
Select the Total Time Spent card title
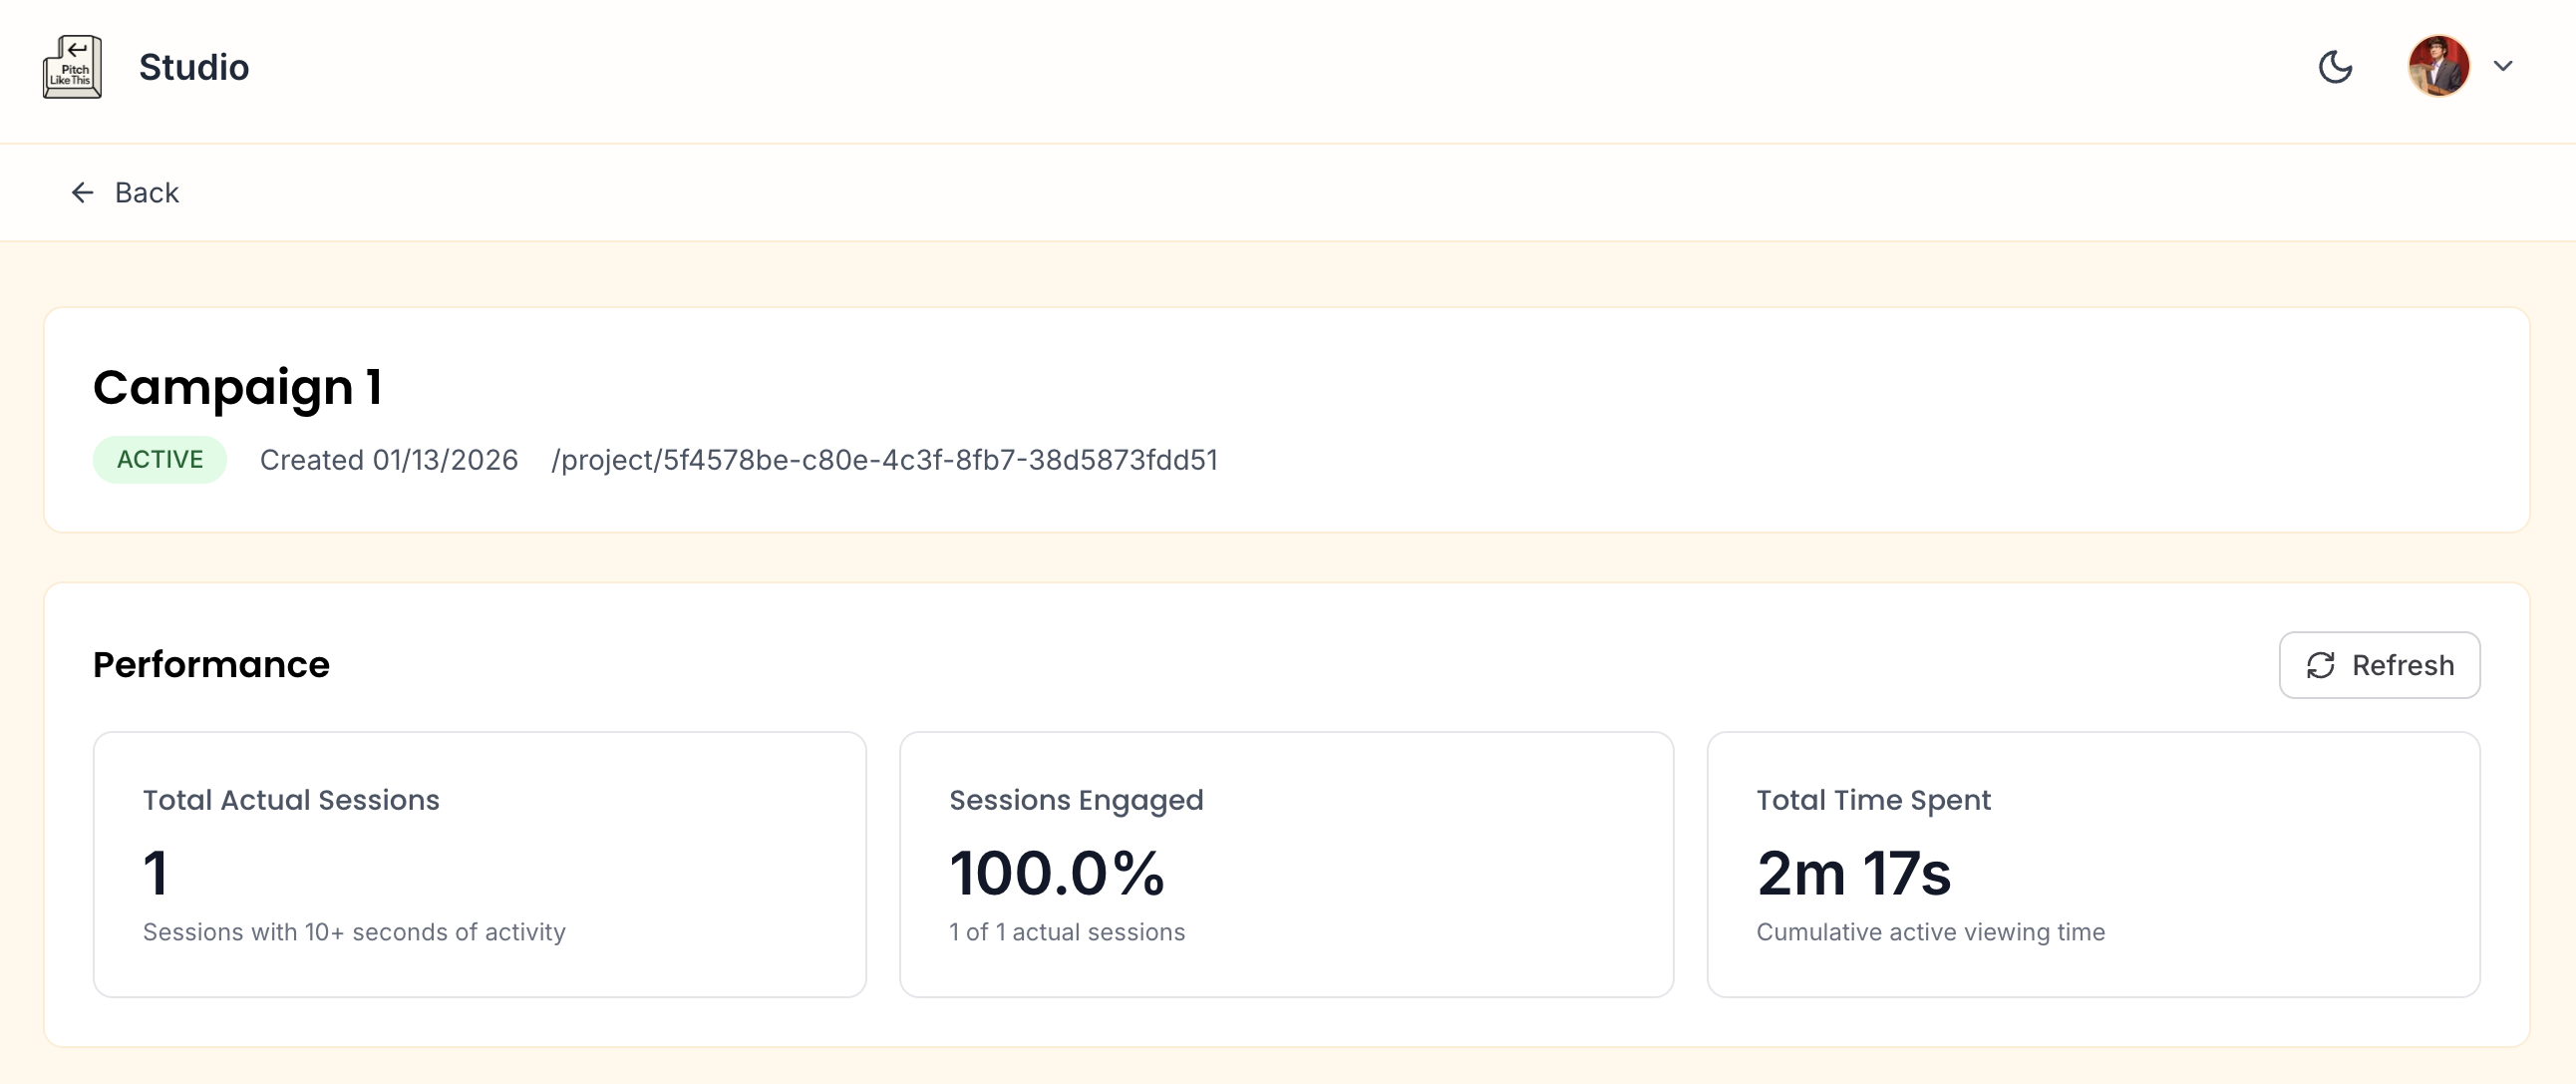click(x=1873, y=800)
